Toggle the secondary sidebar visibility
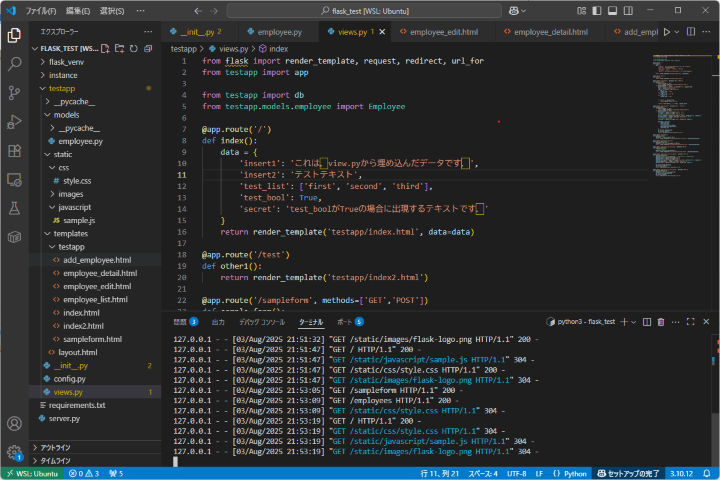Screen dimensions: 720x480 pos(628,11)
